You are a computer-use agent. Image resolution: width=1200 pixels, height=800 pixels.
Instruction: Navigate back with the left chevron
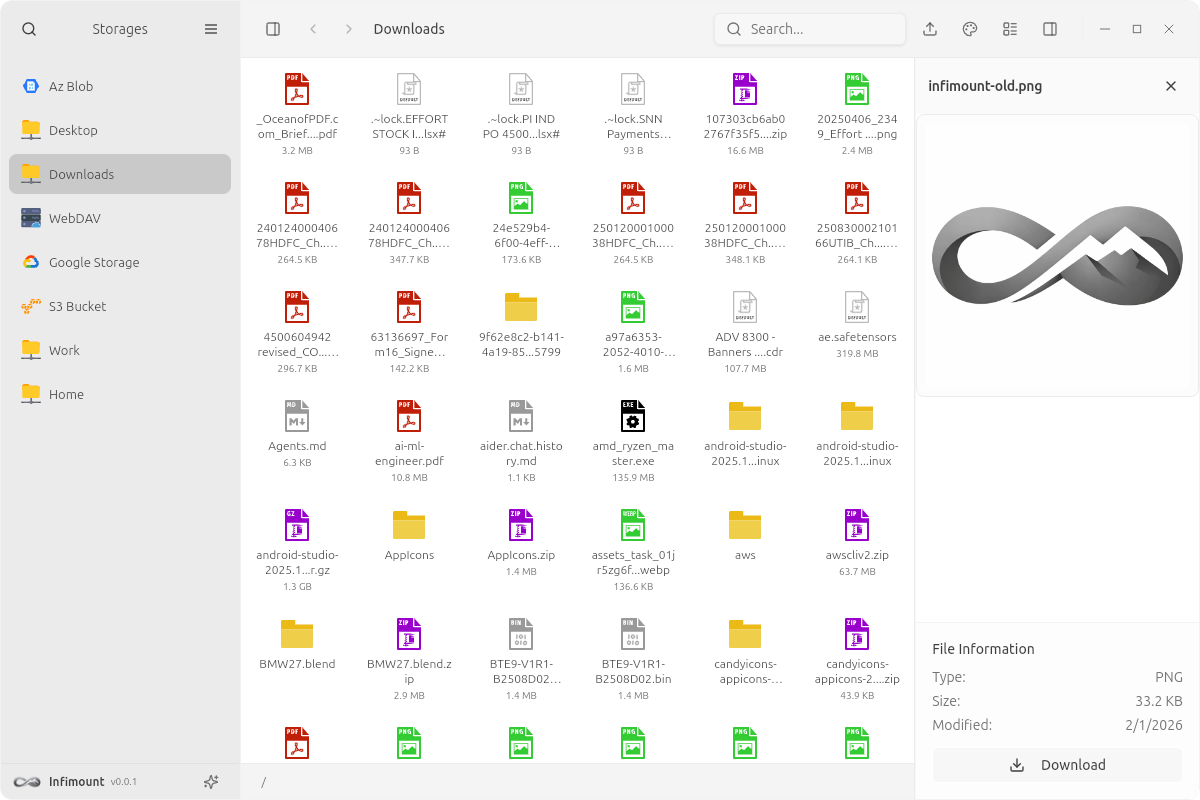coord(313,29)
